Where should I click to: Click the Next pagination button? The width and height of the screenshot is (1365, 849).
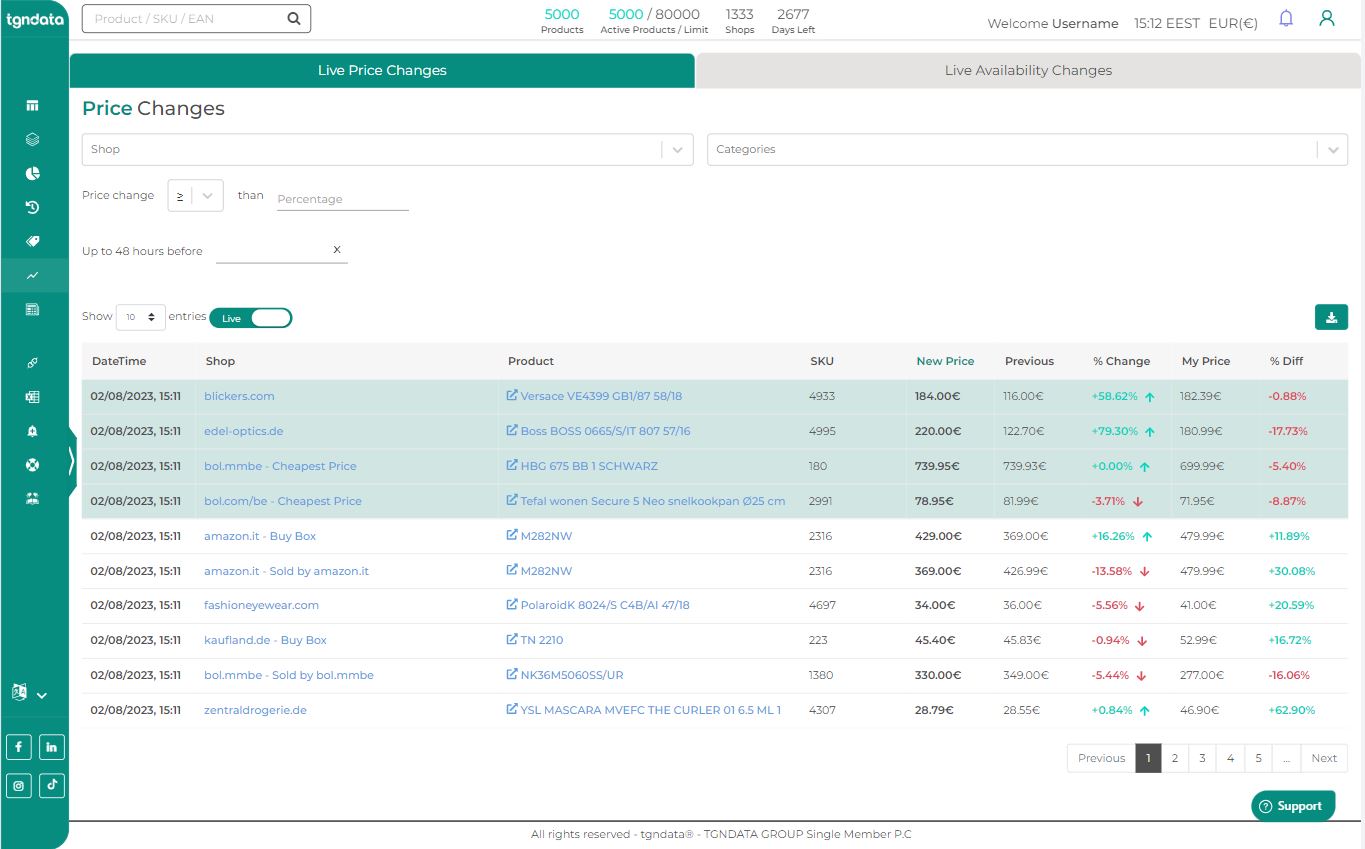tap(1324, 758)
